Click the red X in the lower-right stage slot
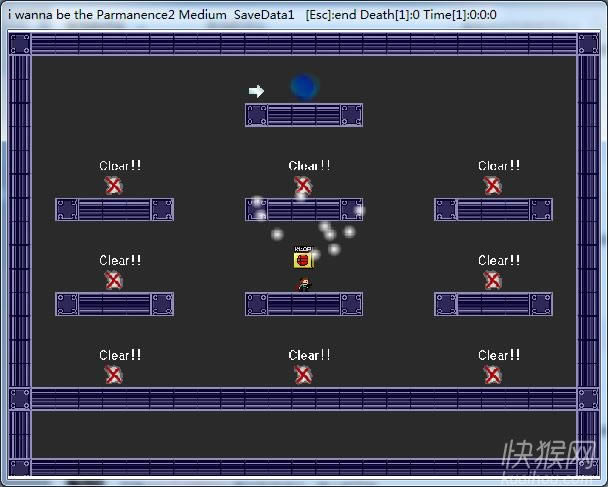 tap(492, 374)
